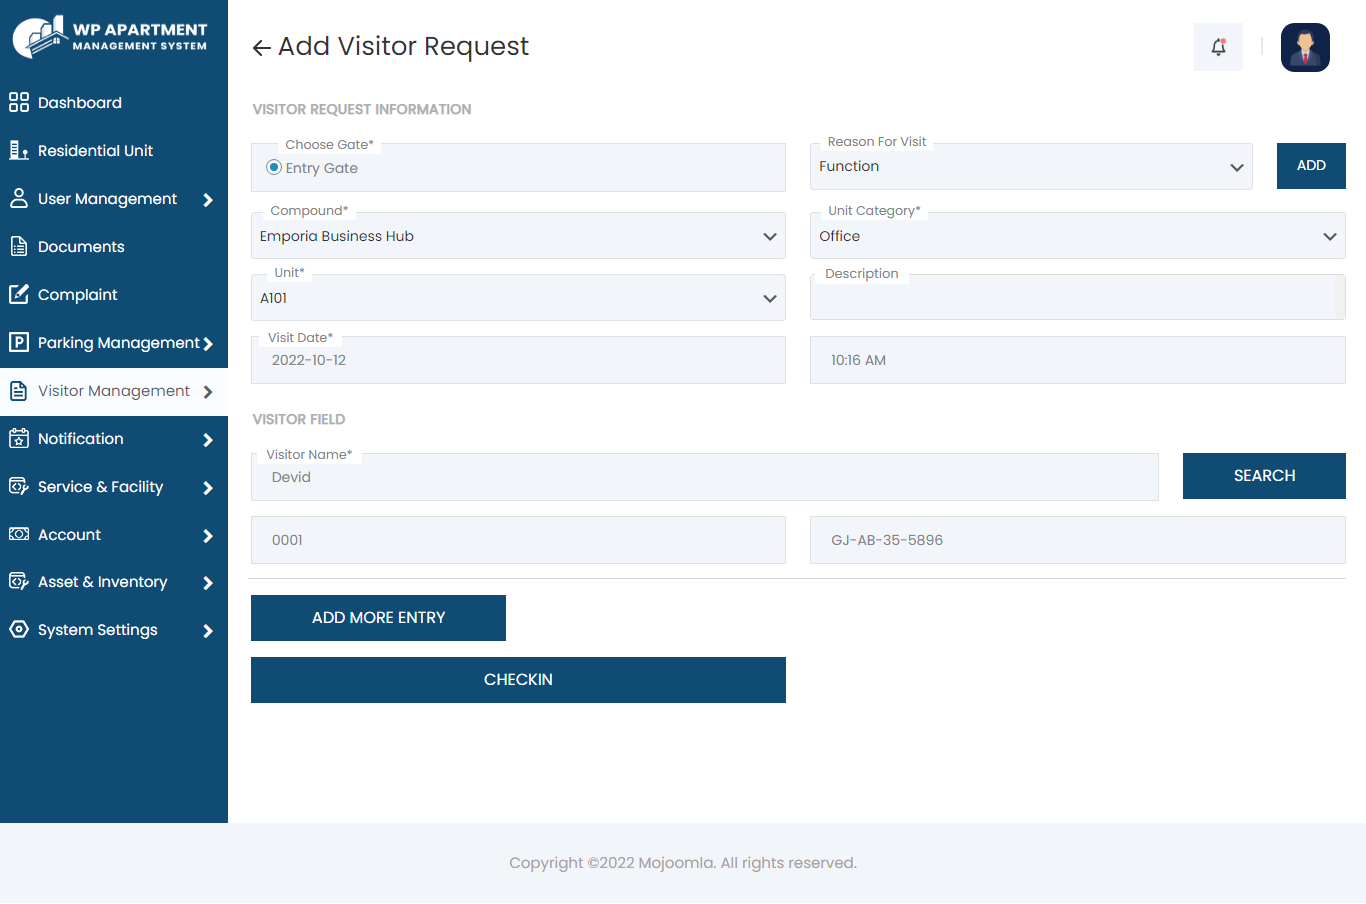Open the Dashboard menu item
This screenshot has width=1366, height=904.
click(114, 102)
